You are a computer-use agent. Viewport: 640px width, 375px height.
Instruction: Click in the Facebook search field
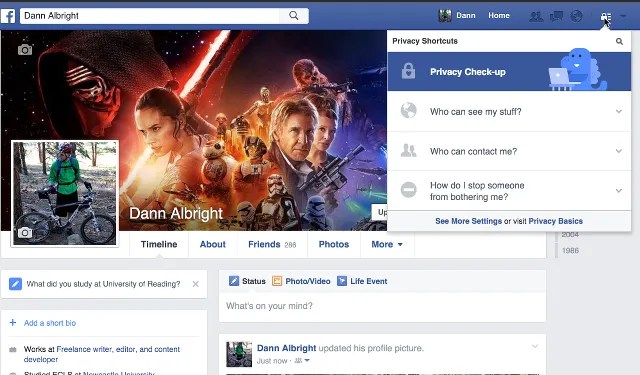[150, 16]
